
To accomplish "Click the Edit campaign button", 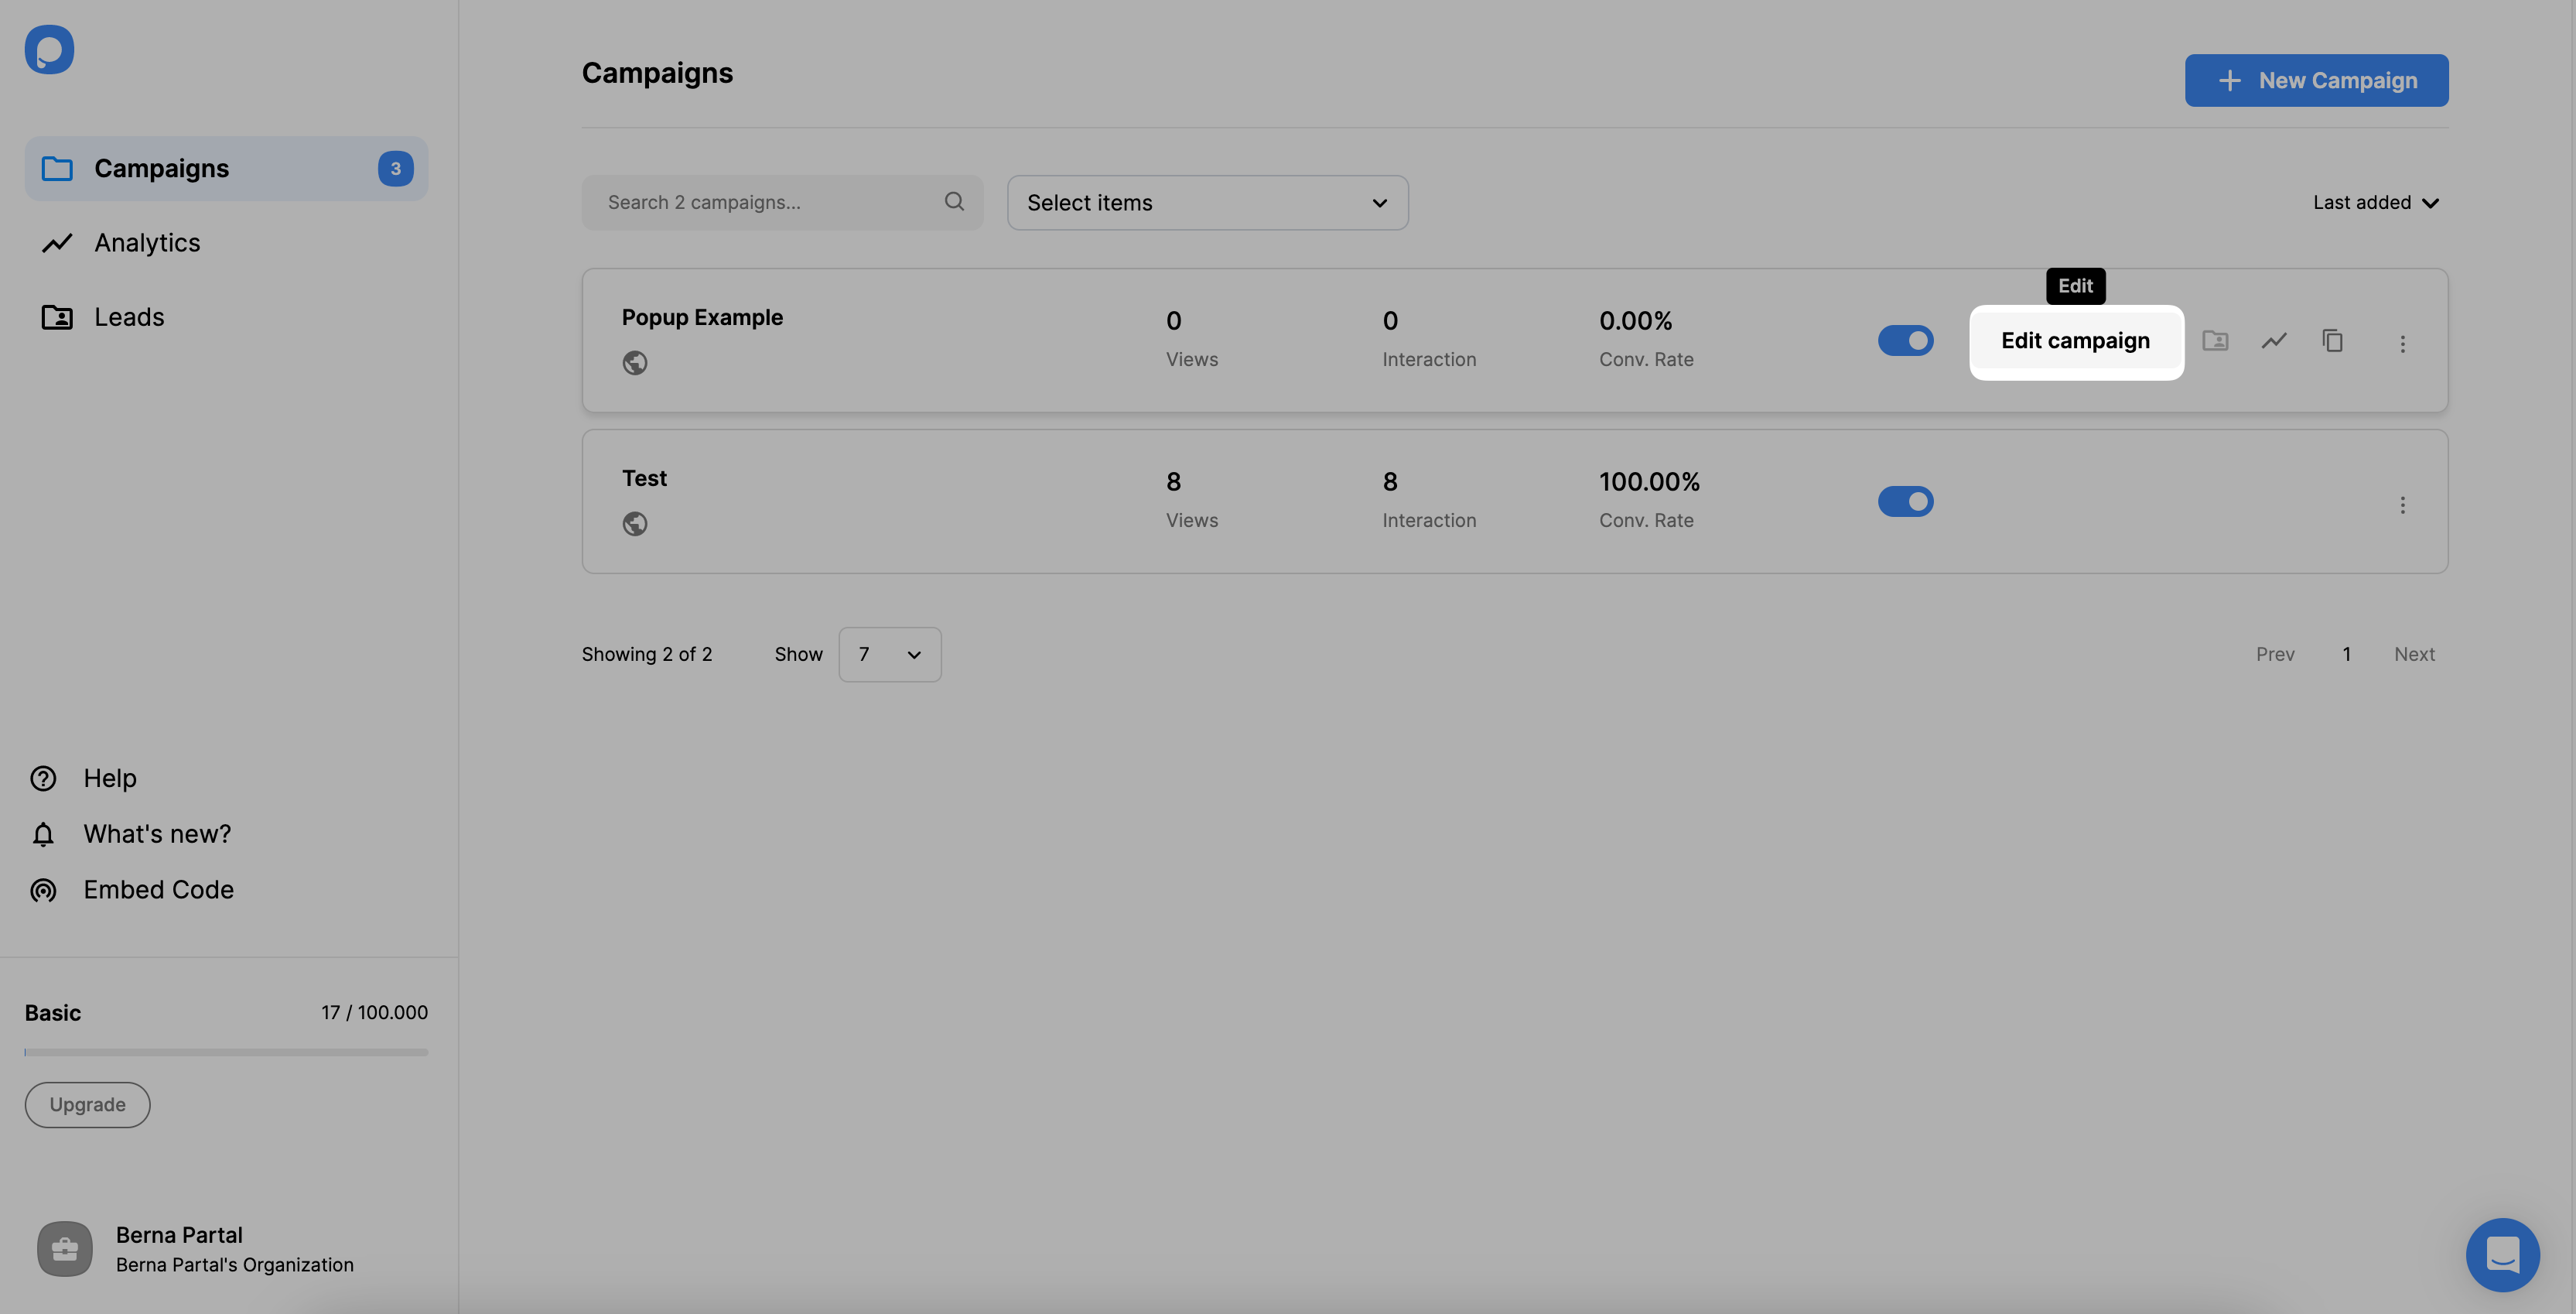I will click(2075, 341).
